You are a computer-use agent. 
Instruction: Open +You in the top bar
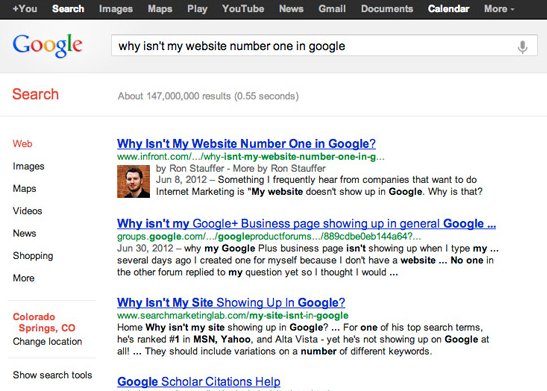click(x=25, y=9)
